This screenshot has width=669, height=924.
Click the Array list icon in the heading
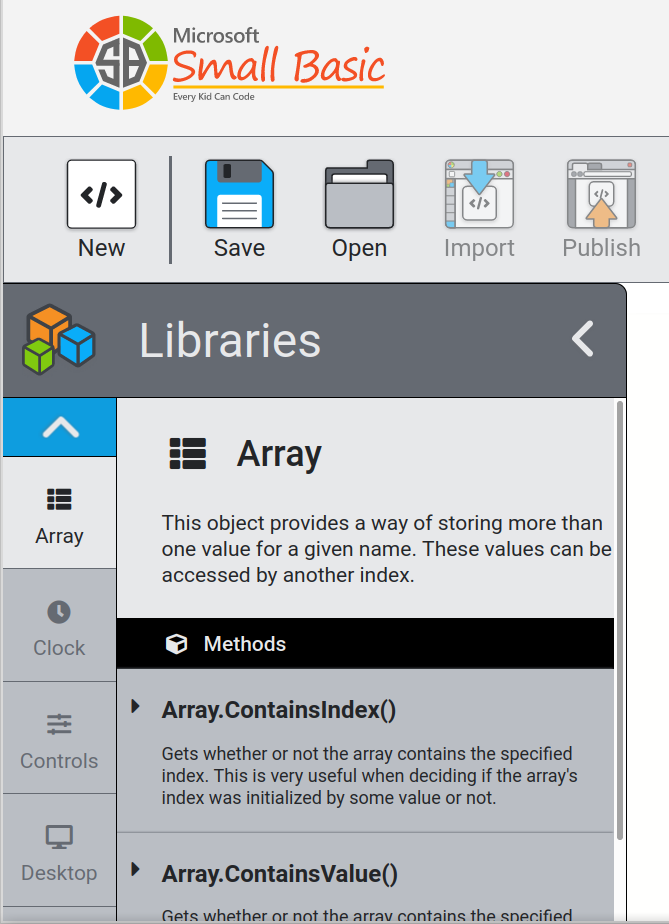point(188,454)
